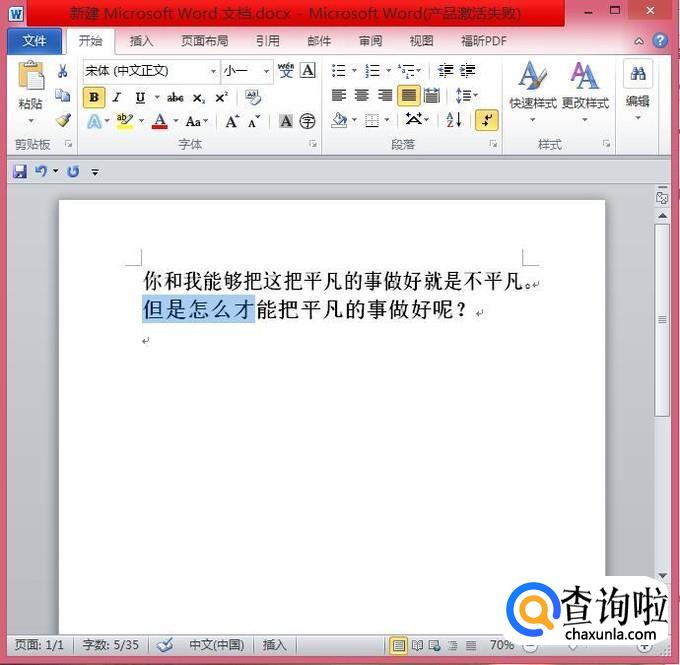Apply yellow text highlight color
Image resolution: width=680 pixels, height=665 pixels.
[125, 121]
